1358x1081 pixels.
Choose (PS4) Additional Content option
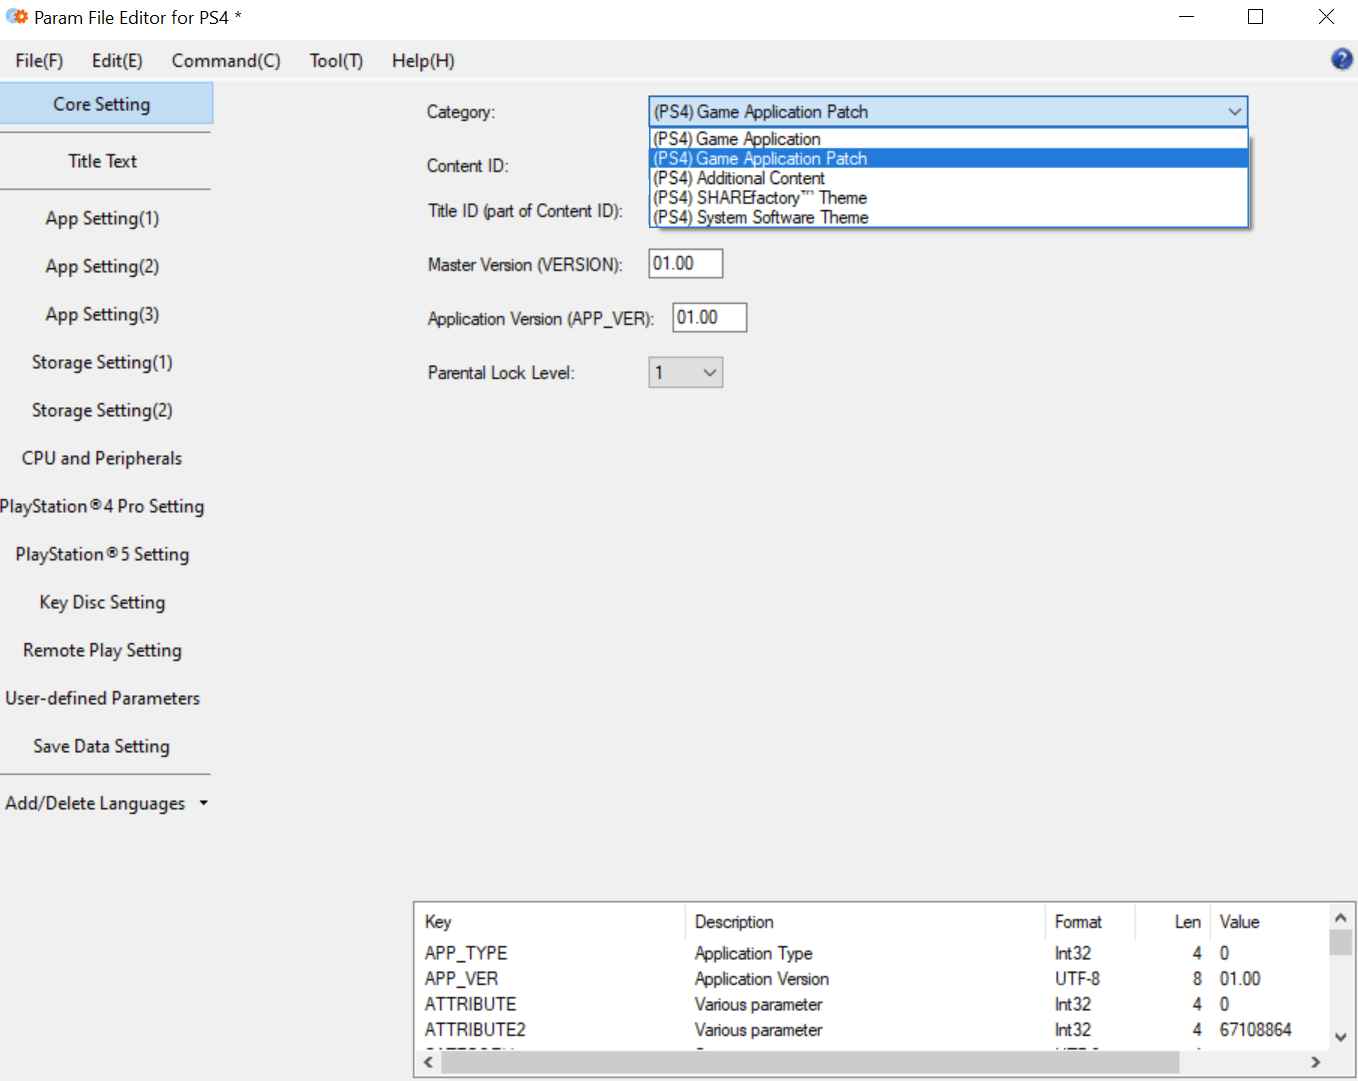[x=949, y=178]
